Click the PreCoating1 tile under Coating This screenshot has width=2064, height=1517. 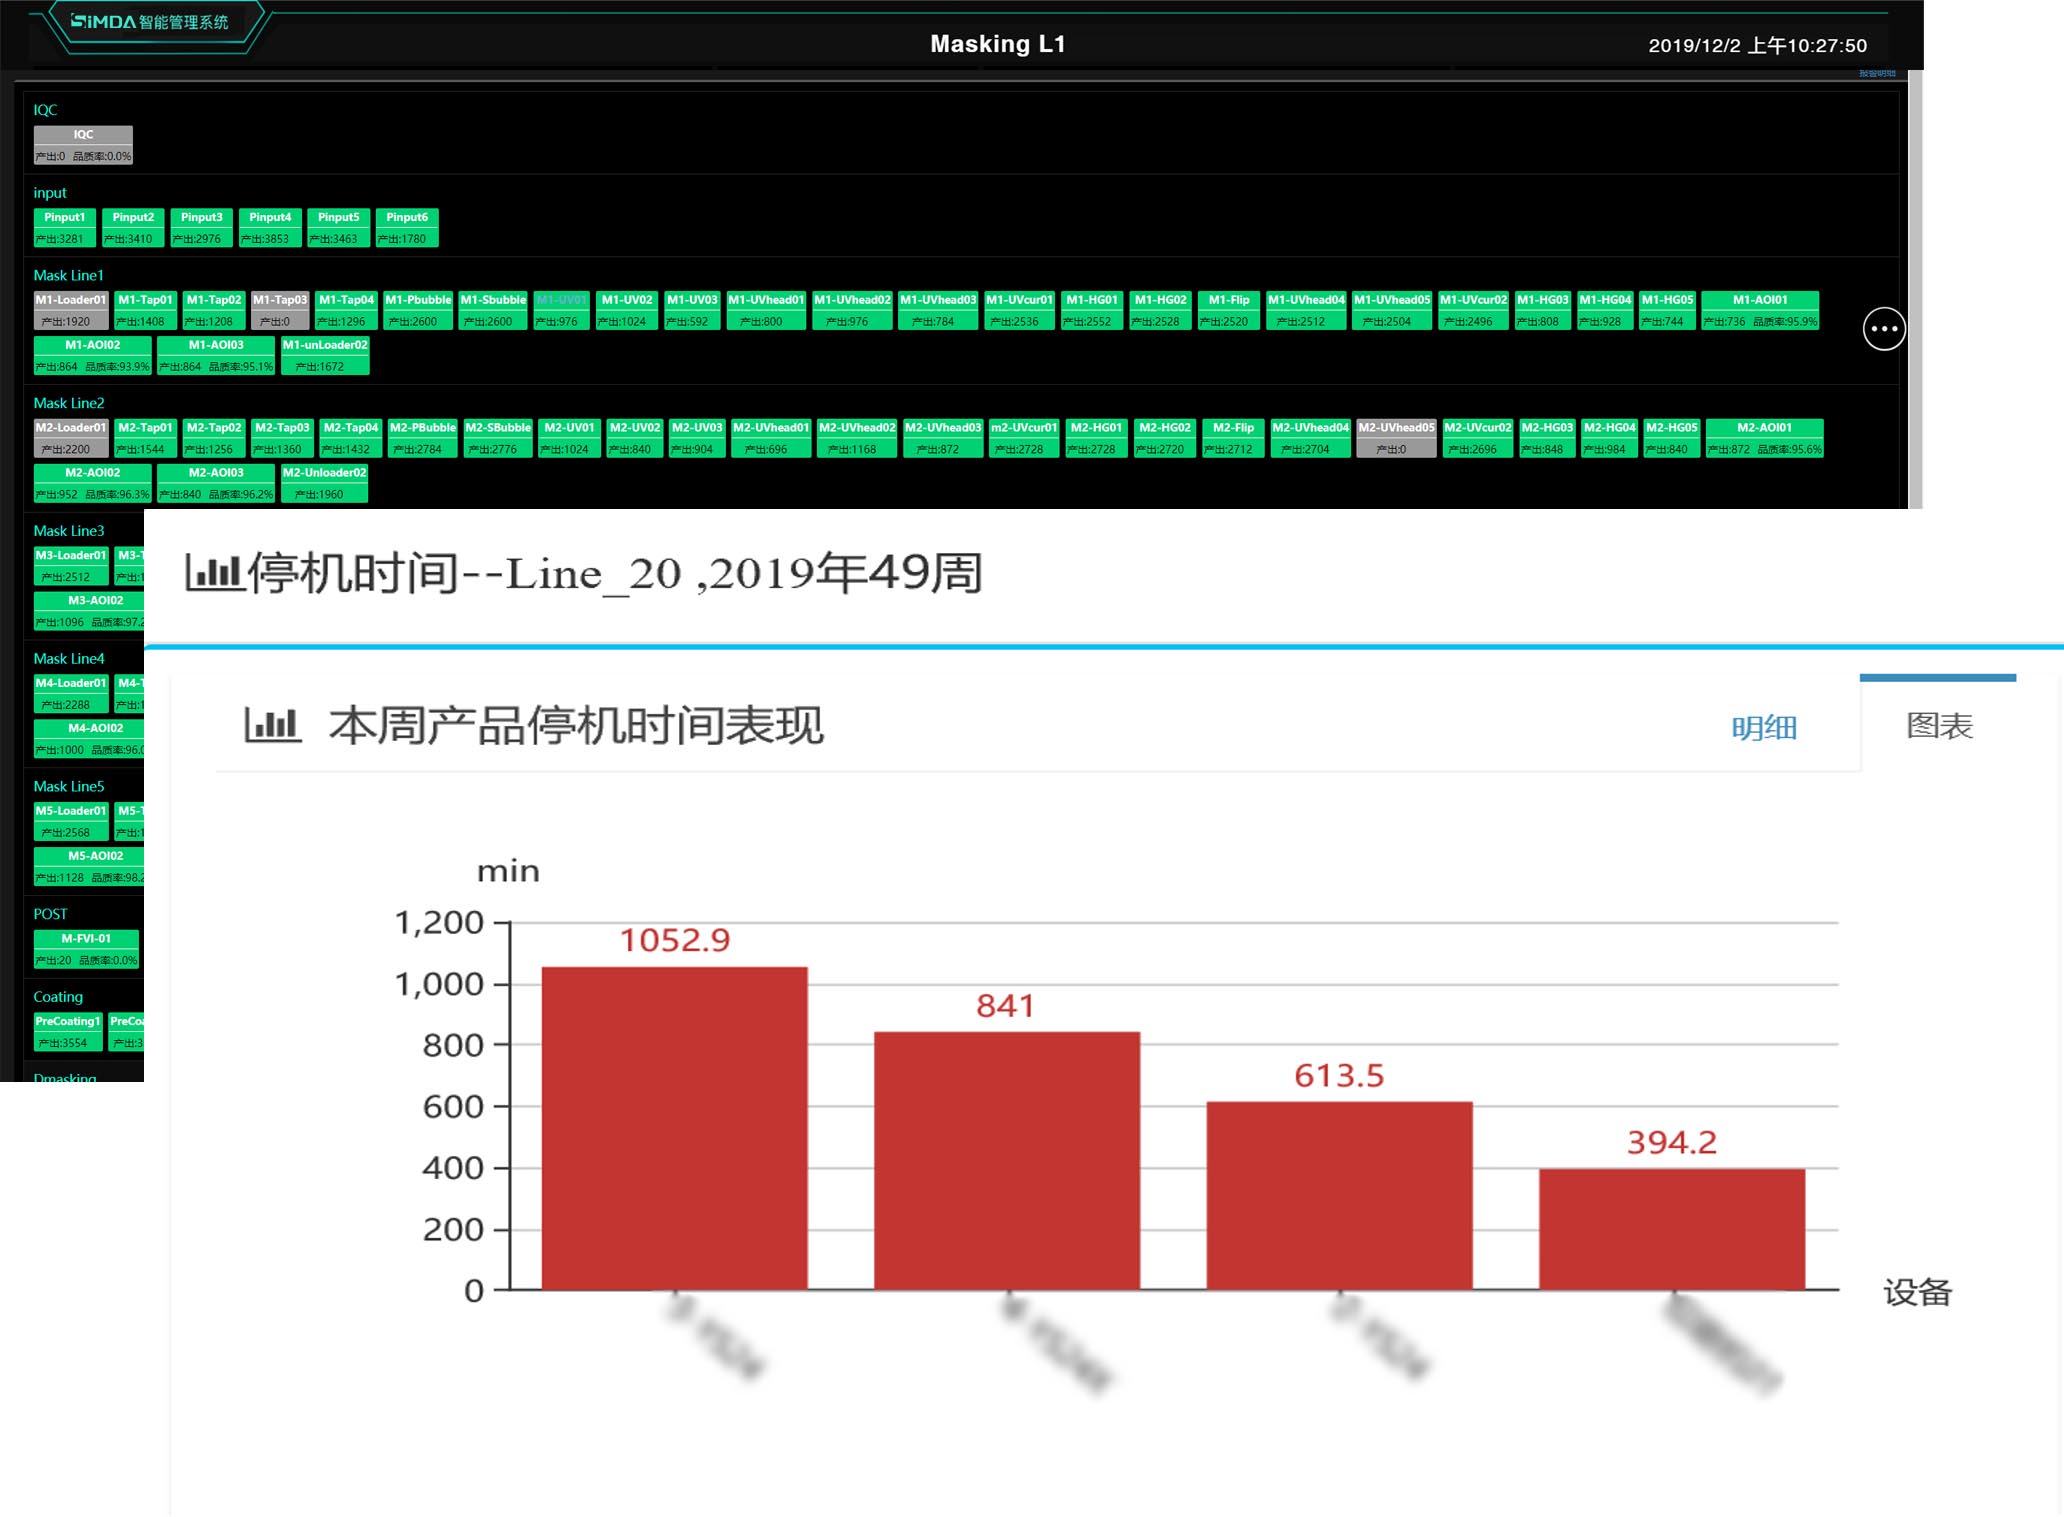[68, 1031]
